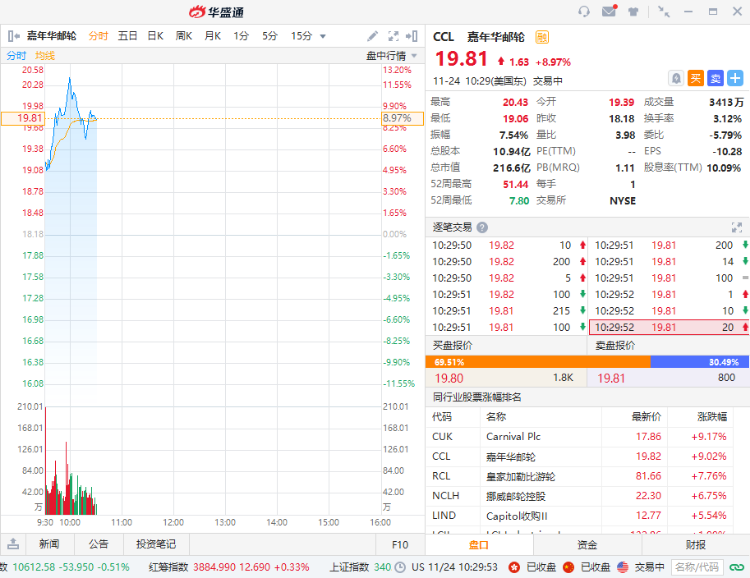
Task: Click the 名称/代码 search field
Action: (x=697, y=567)
